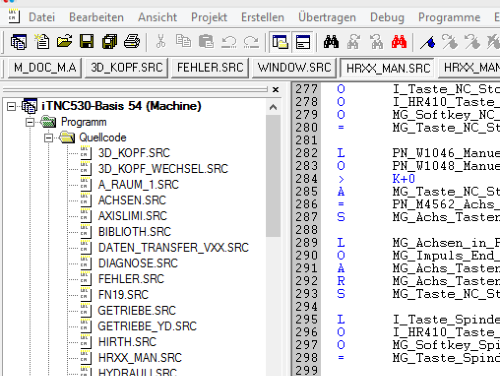Print the document with the printer icon
Image resolution: width=500 pixels, height=377 pixels.
point(132,42)
